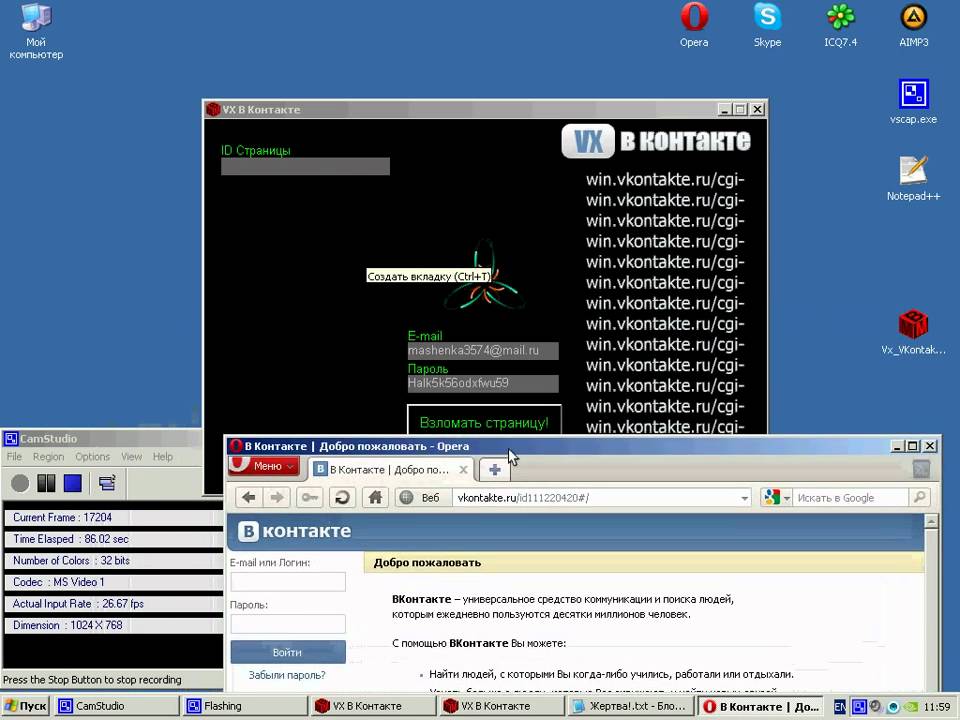
Task: Follow the Забыли пароль link
Action: tap(287, 675)
